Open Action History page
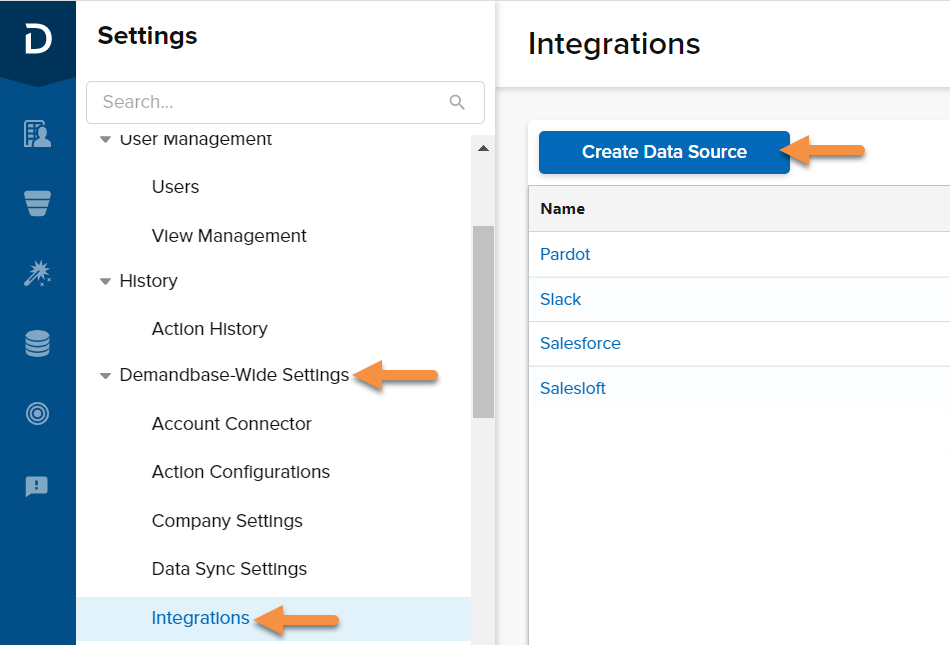Image resolution: width=950 pixels, height=645 pixels. pos(210,329)
